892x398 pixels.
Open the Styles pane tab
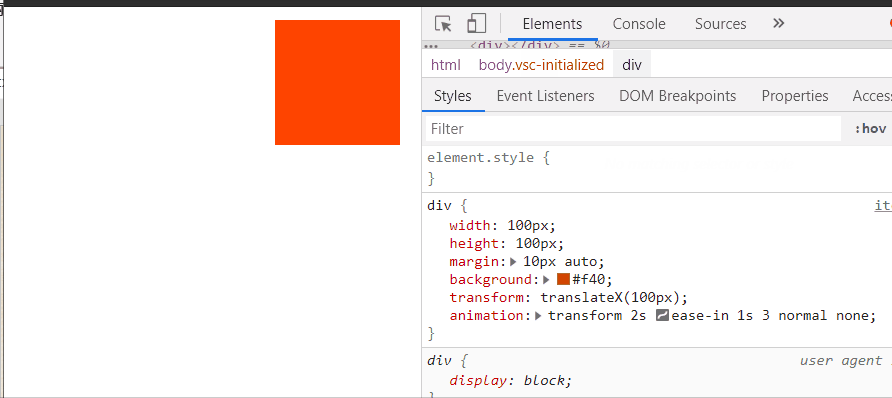click(x=453, y=96)
